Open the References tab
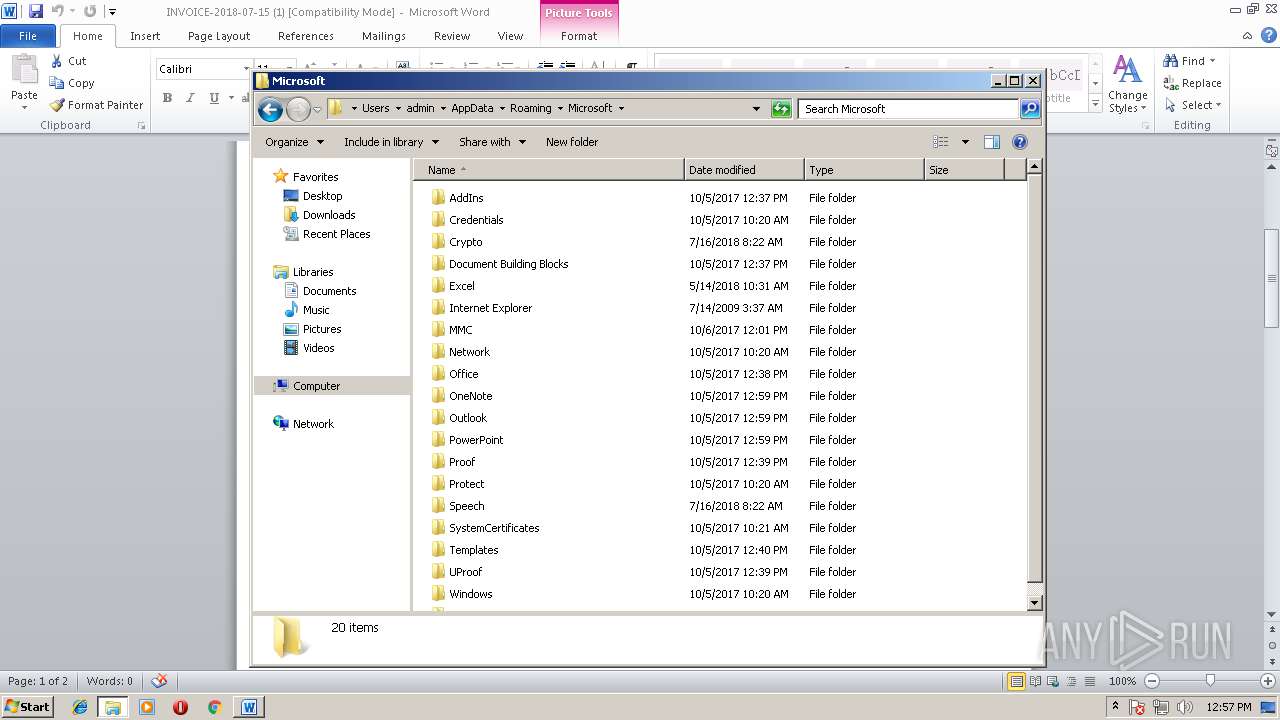The height and width of the screenshot is (720, 1280). point(306,36)
